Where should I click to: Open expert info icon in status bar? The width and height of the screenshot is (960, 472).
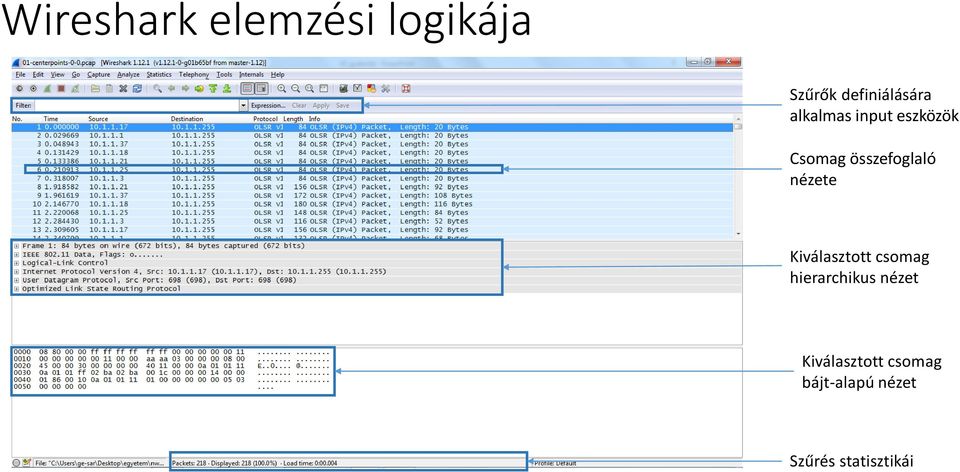coord(17,463)
